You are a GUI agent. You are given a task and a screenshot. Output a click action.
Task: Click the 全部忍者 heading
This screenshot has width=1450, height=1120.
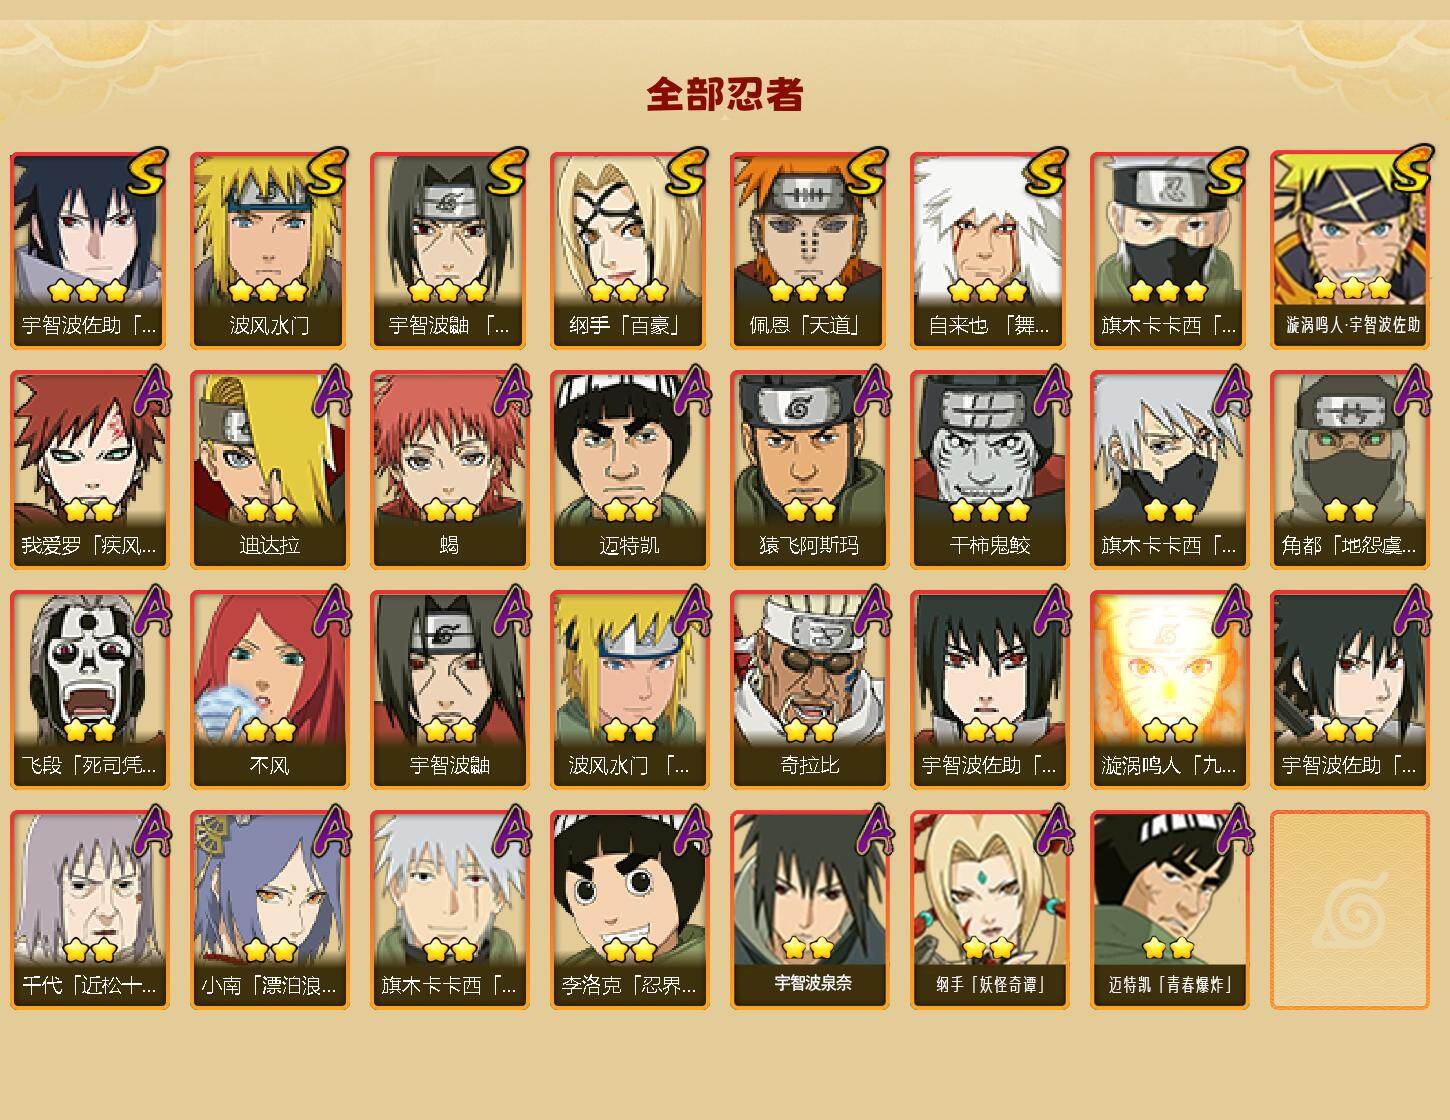coord(725,95)
